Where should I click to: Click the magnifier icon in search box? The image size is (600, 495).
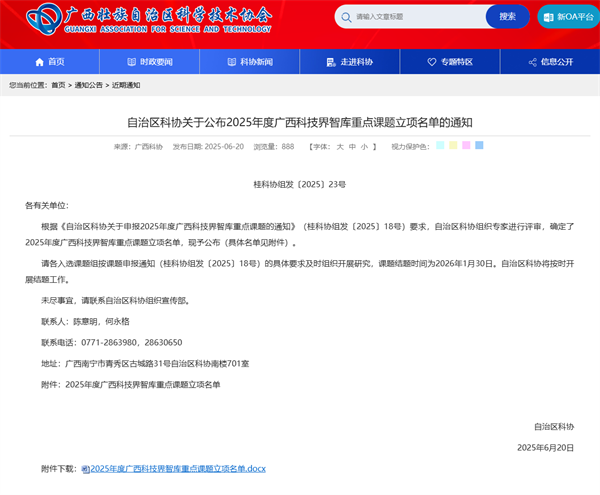346,17
